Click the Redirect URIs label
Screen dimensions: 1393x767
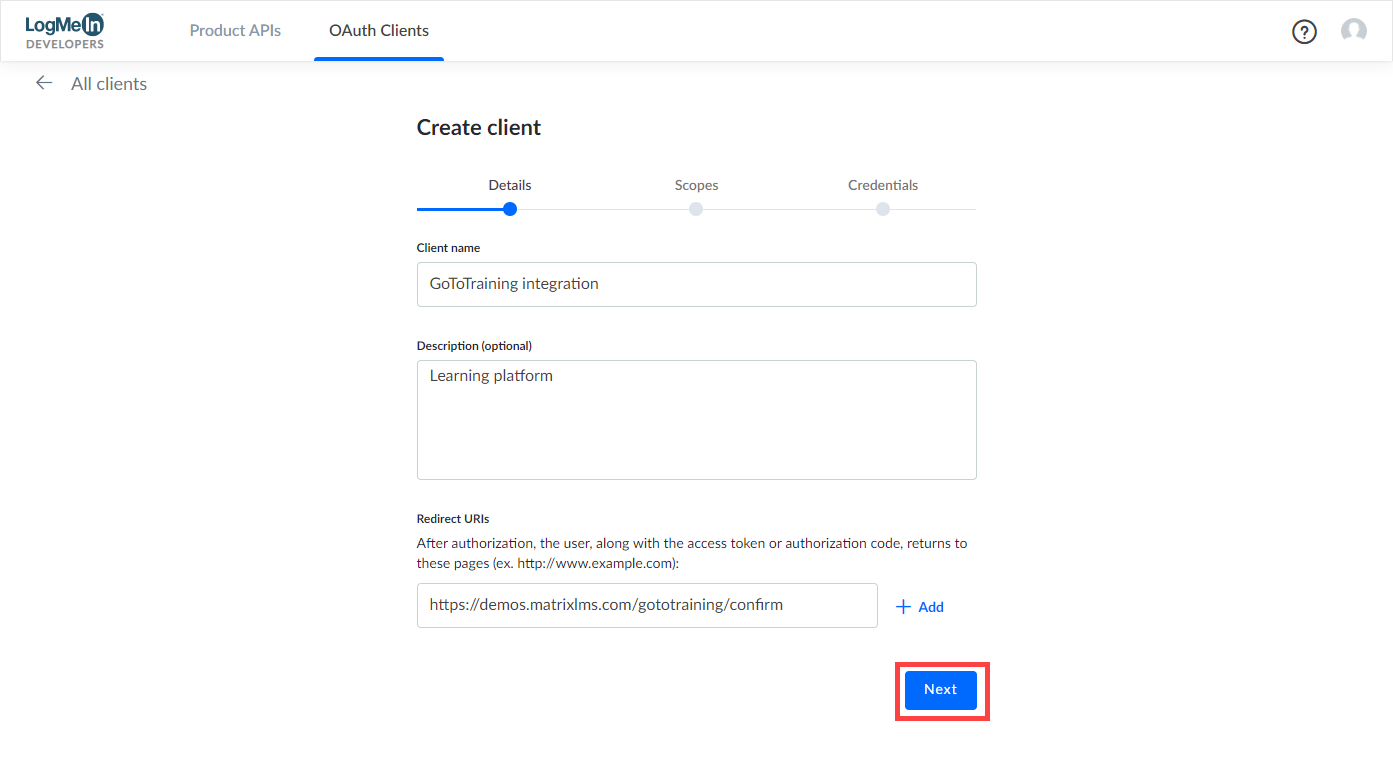pyautogui.click(x=453, y=519)
